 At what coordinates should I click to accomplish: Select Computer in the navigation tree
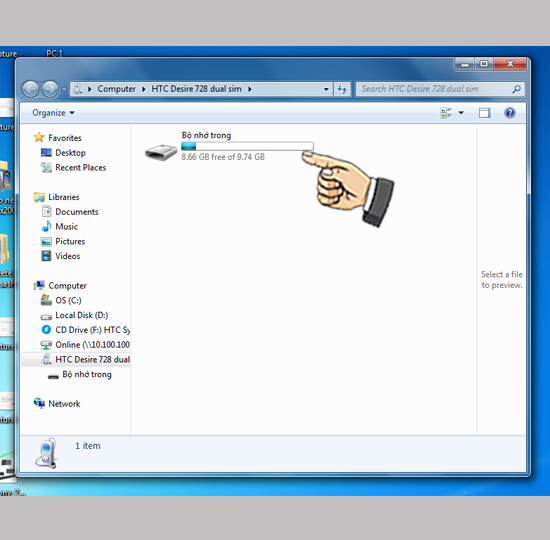[67, 286]
